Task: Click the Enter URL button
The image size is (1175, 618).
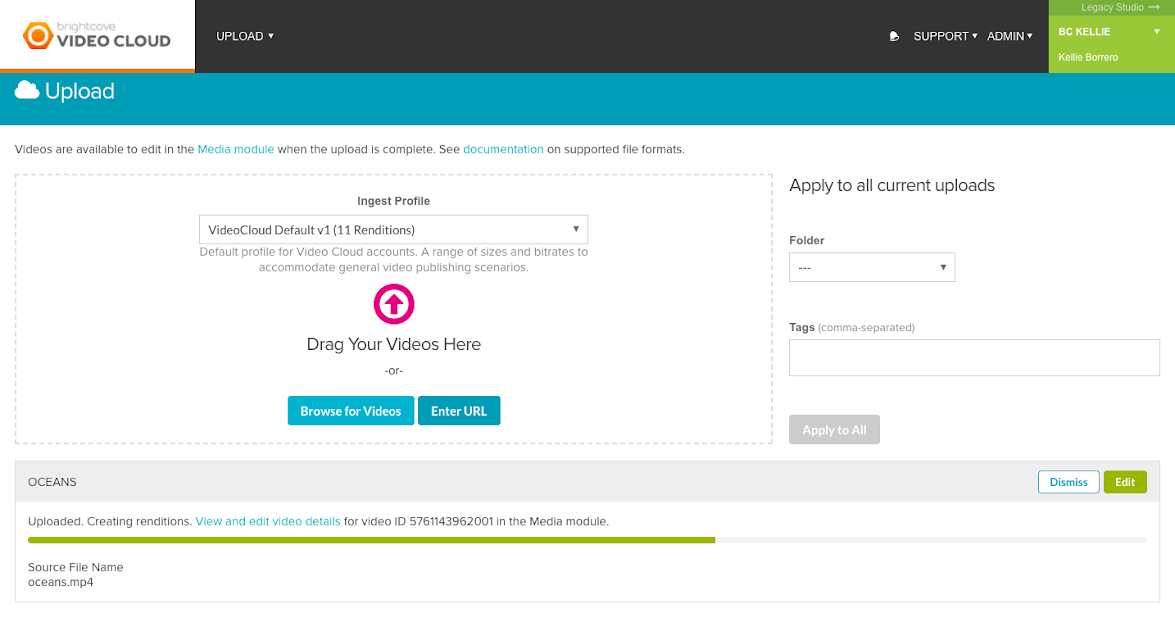Action: coord(459,411)
